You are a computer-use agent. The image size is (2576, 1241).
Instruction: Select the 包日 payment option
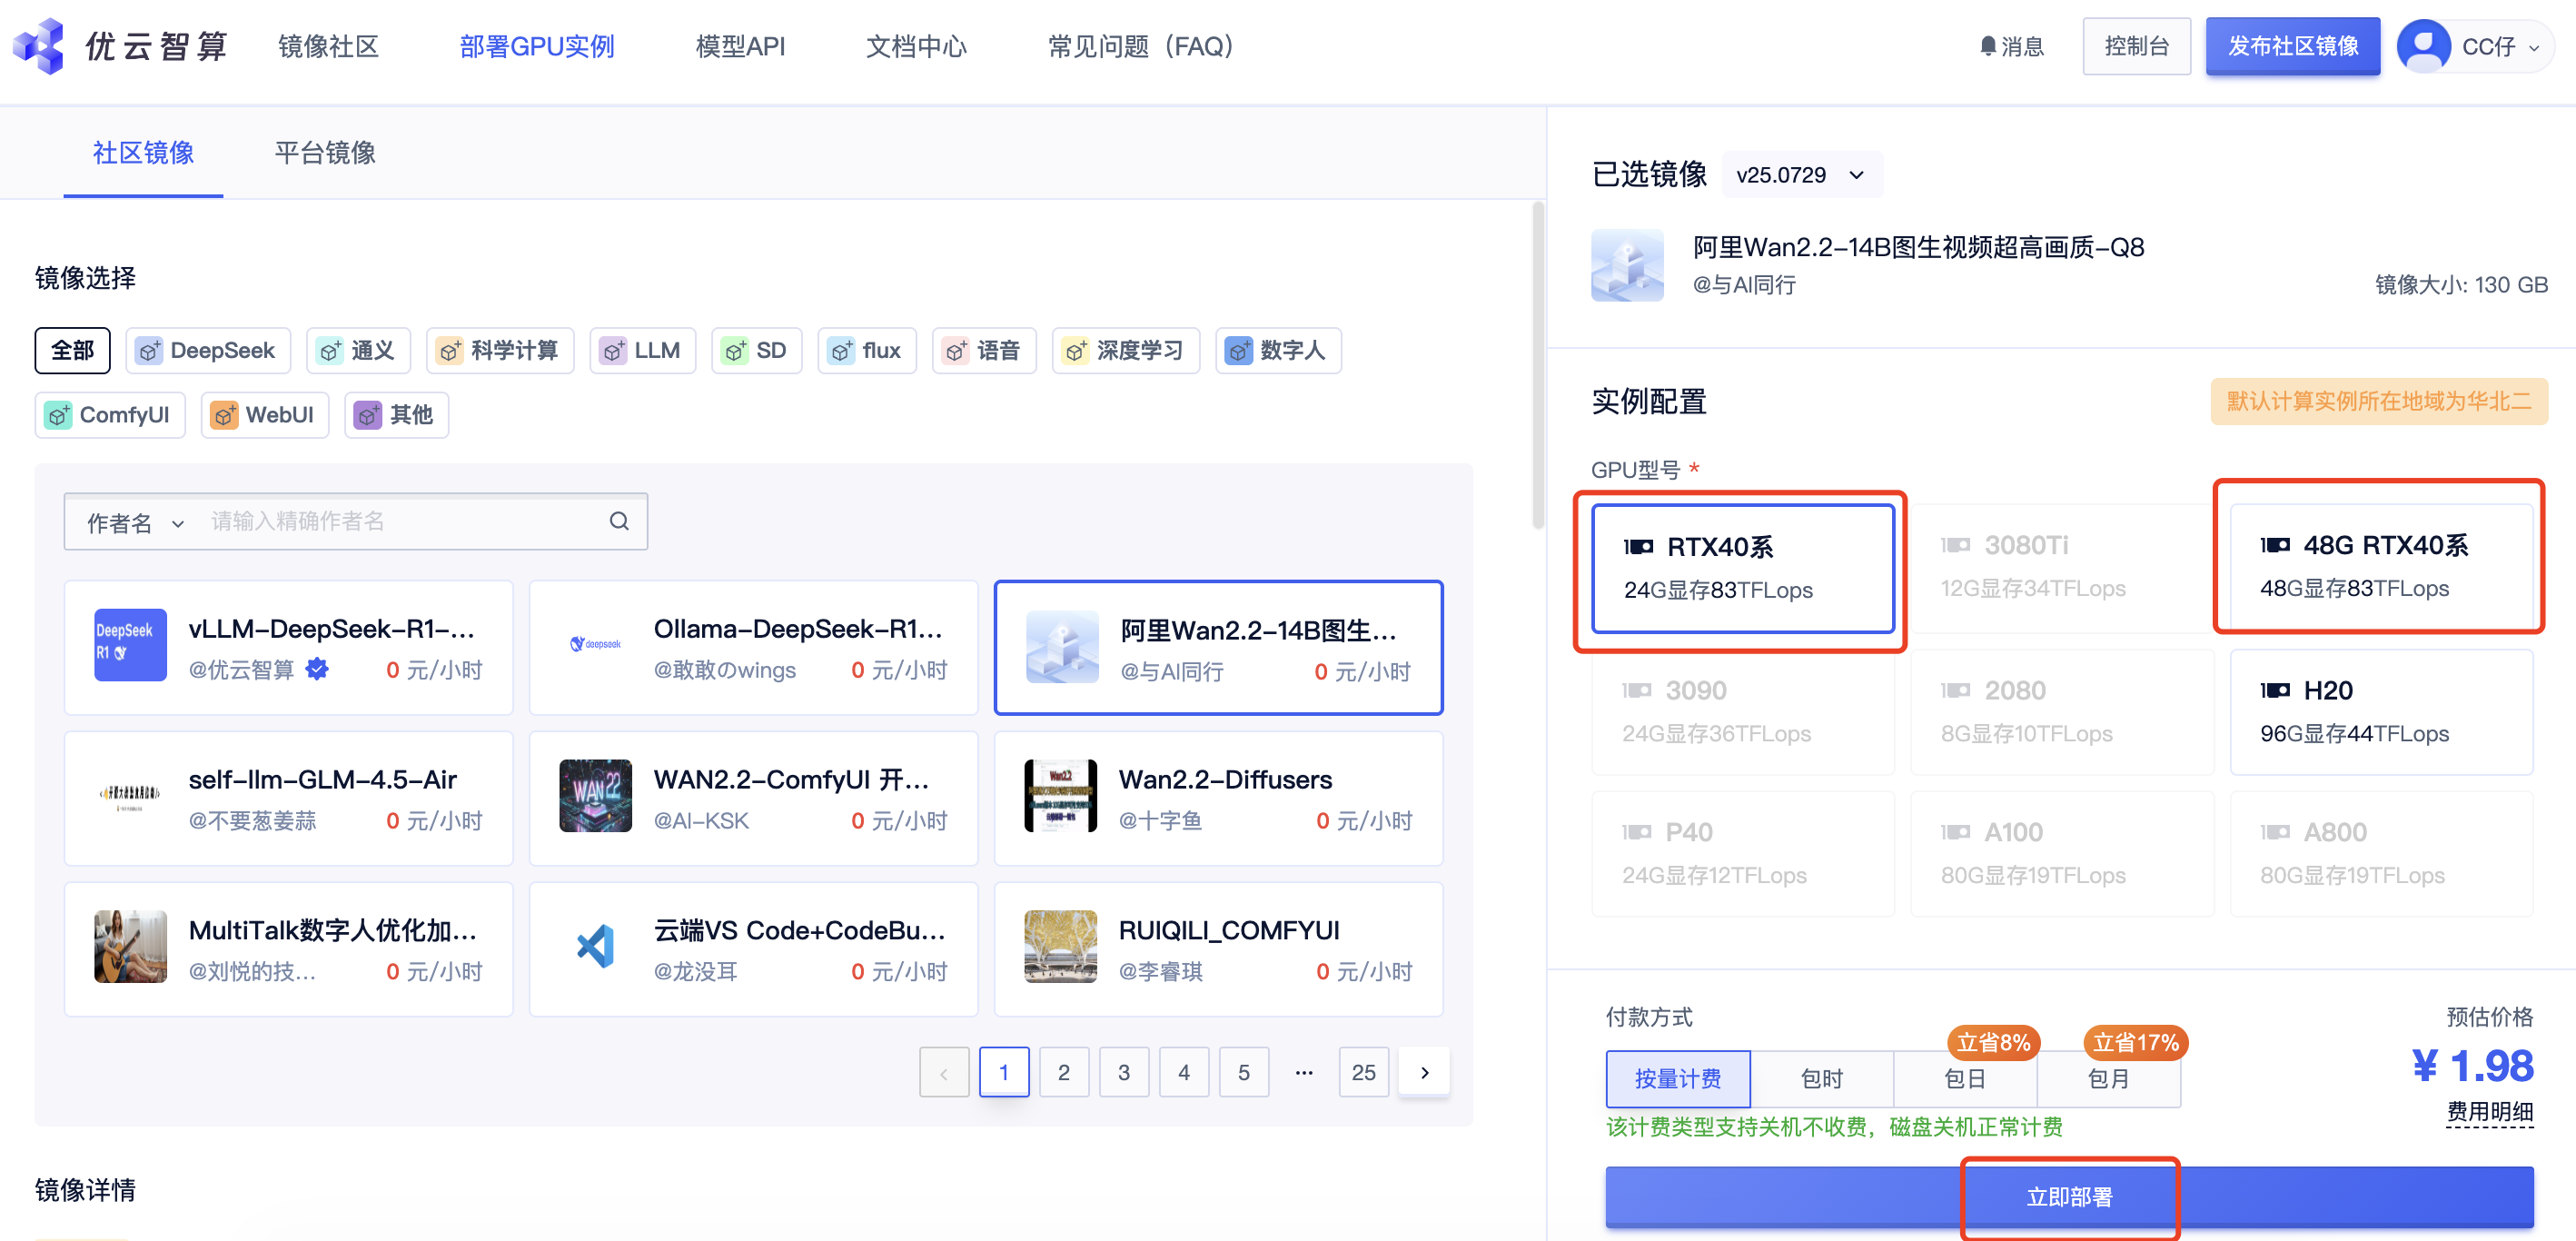click(x=1964, y=1078)
